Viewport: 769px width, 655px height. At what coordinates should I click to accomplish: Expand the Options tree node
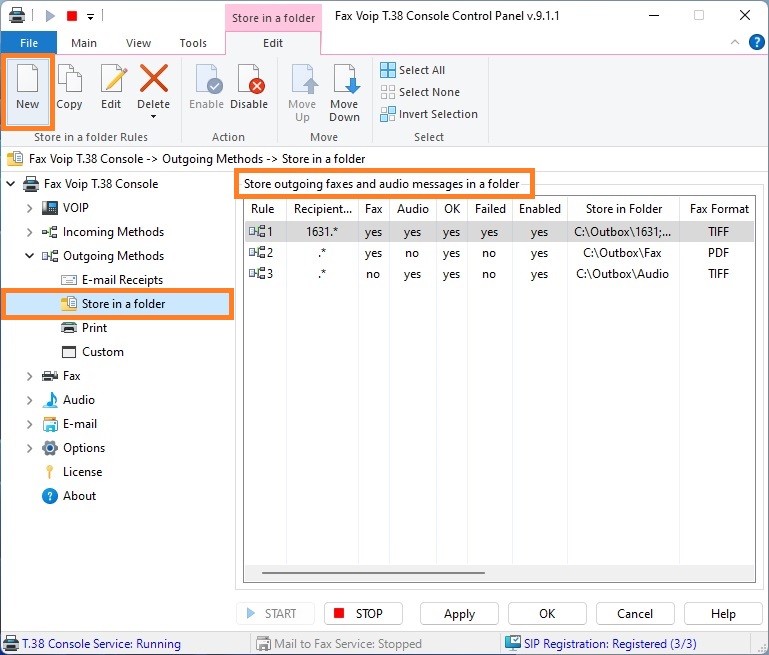pyautogui.click(x=29, y=448)
